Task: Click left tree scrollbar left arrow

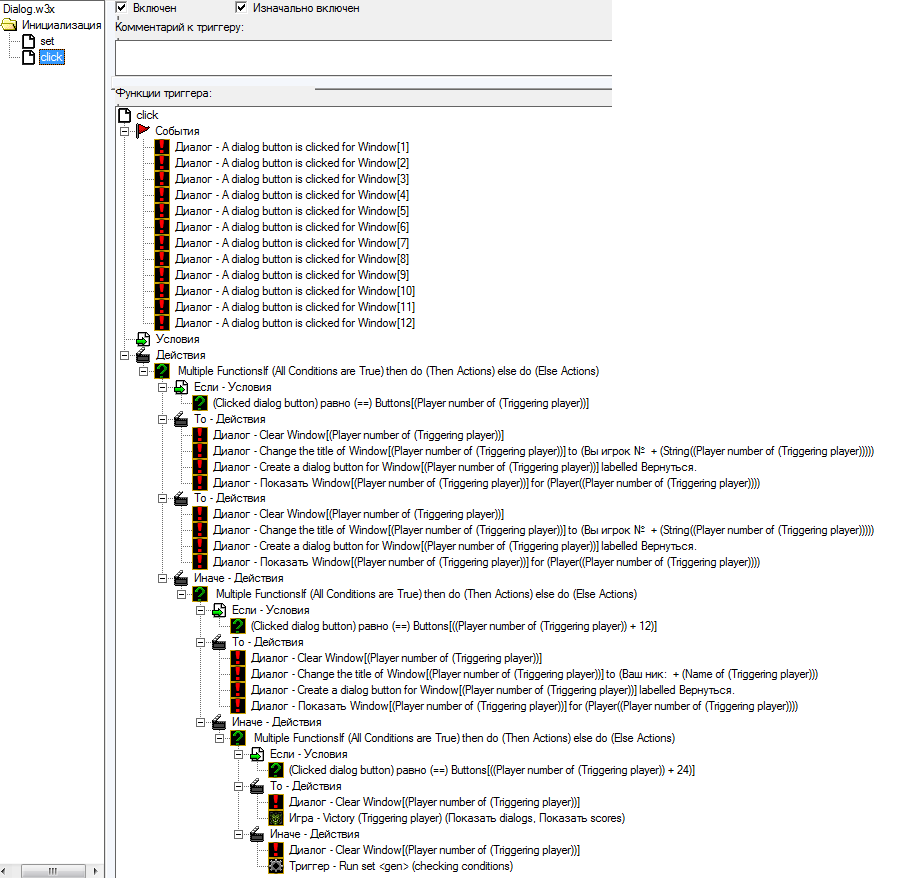Action: (4, 871)
